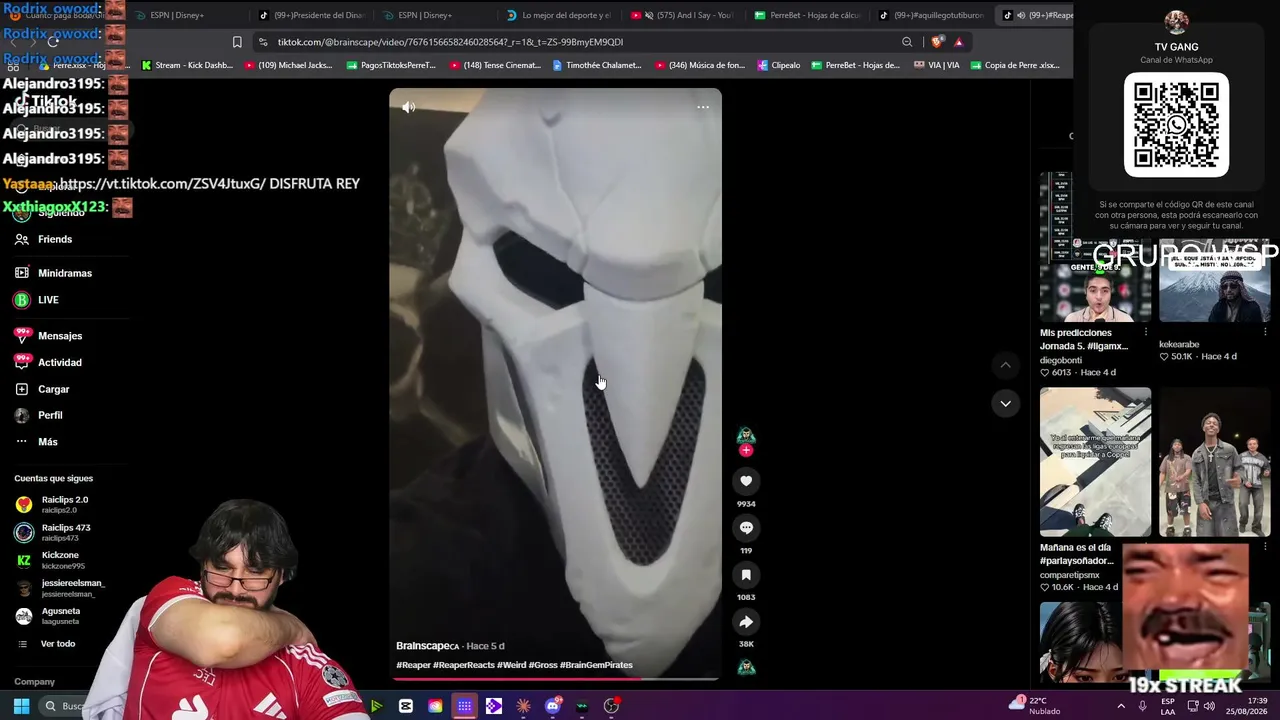1280x720 pixels.
Task: Switch to the first ESPN | Disney+ tab
Action: pos(178,15)
